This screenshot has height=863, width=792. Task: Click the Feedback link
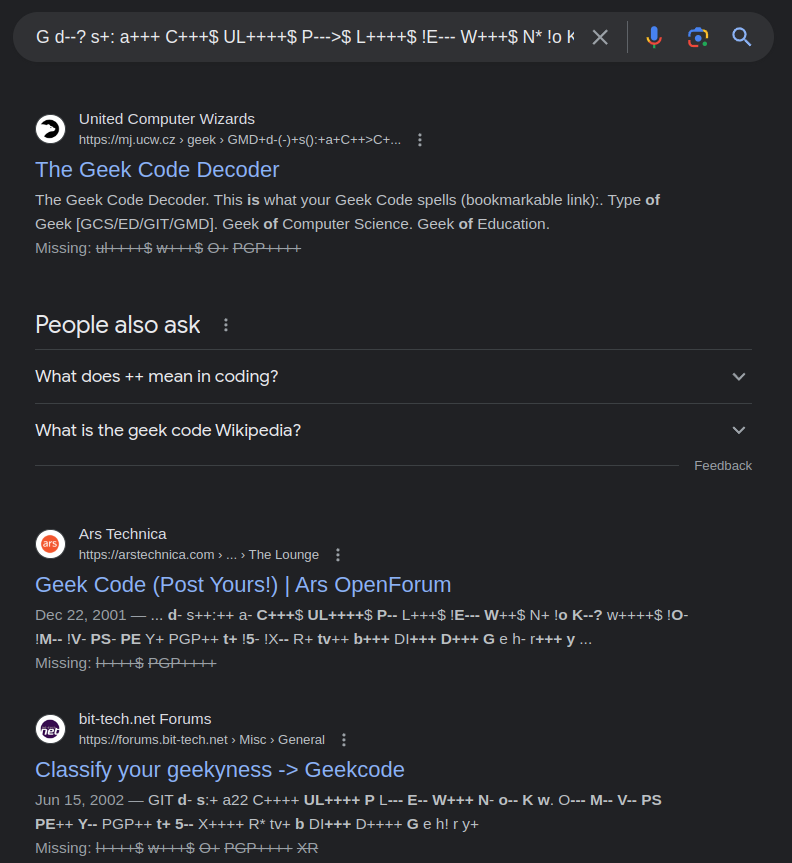(x=723, y=465)
